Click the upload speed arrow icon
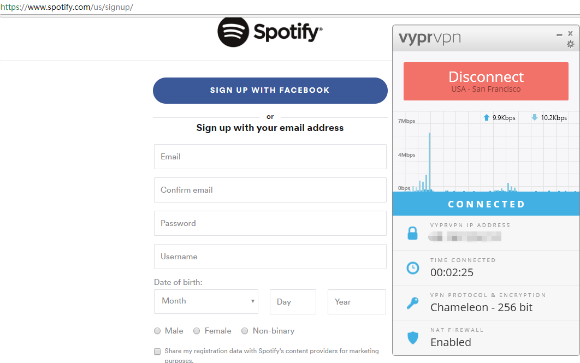This screenshot has width=580, height=363. 486,118
